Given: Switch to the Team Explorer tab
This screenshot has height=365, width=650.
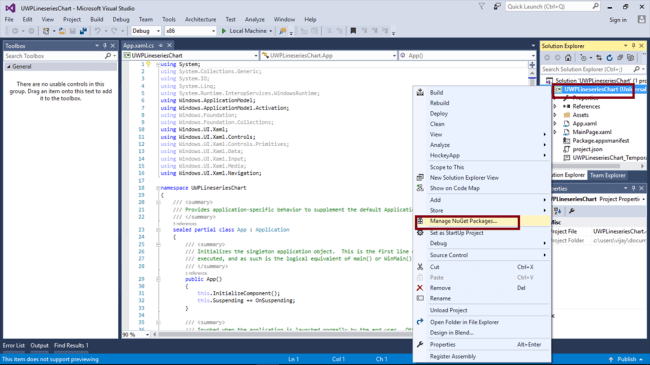Looking at the screenshot, I should click(x=607, y=175).
